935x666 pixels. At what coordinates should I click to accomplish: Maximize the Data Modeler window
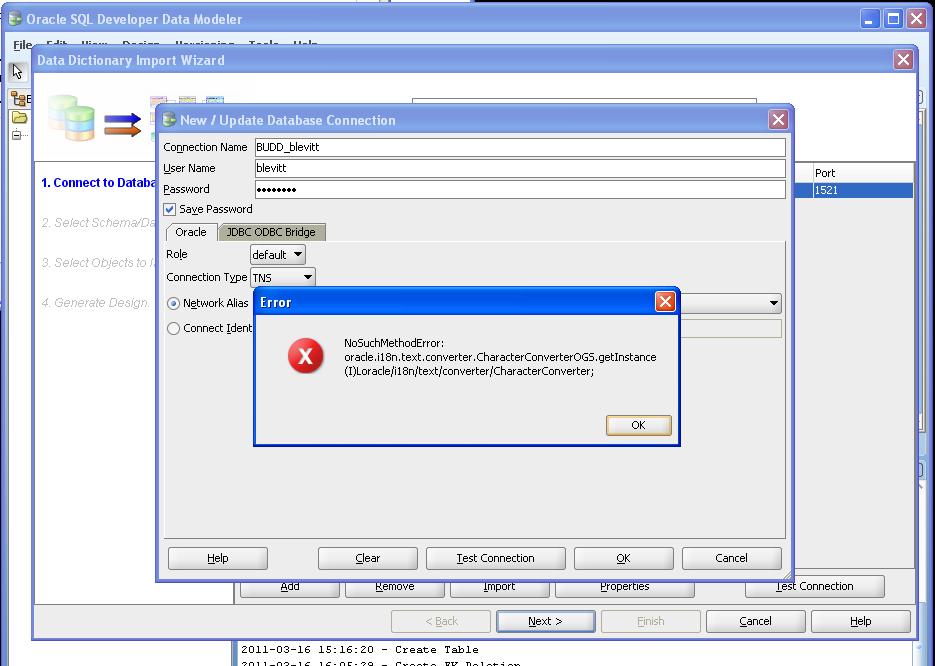point(893,19)
